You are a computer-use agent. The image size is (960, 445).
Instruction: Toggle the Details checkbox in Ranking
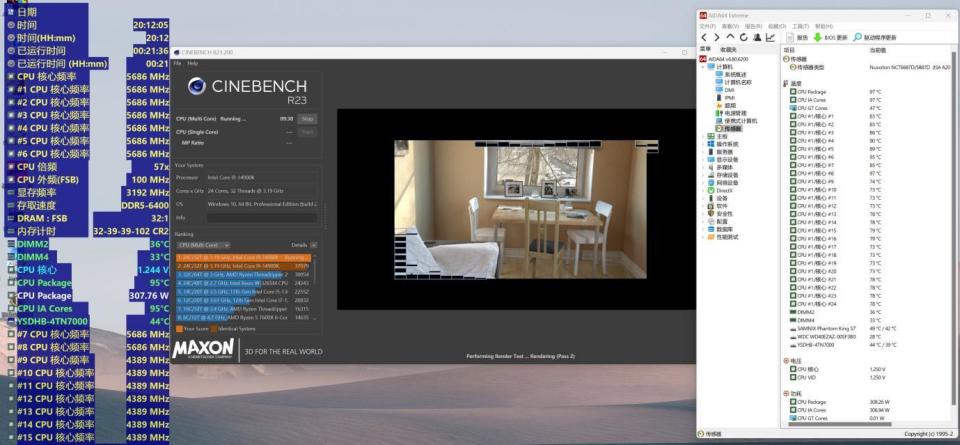313,245
